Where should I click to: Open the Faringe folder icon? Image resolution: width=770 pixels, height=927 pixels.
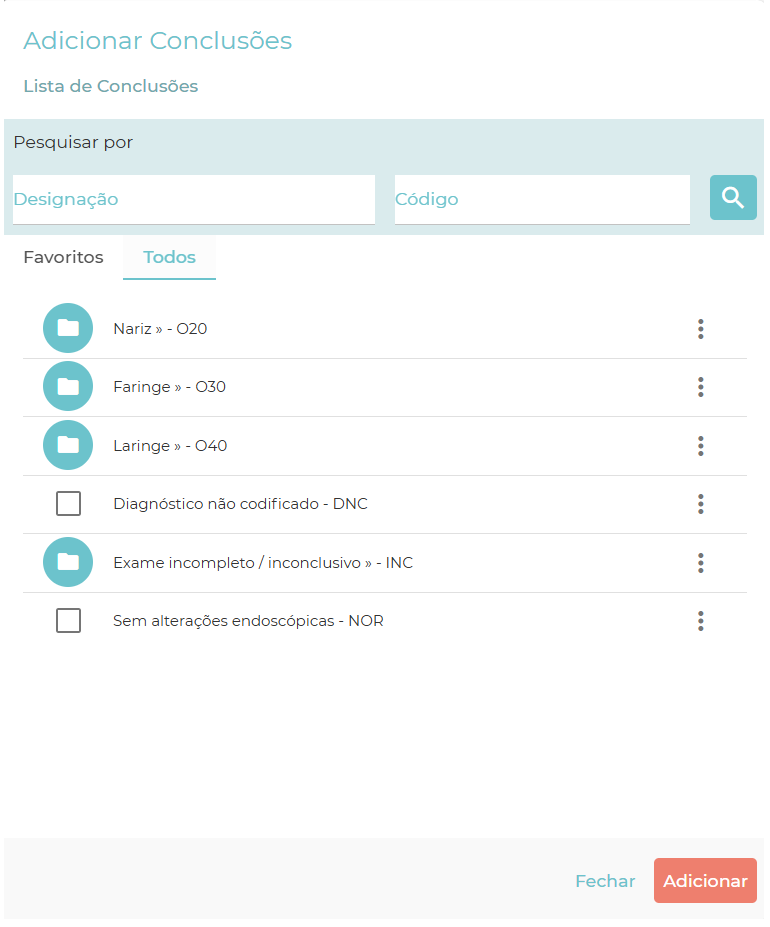pyautogui.click(x=68, y=387)
